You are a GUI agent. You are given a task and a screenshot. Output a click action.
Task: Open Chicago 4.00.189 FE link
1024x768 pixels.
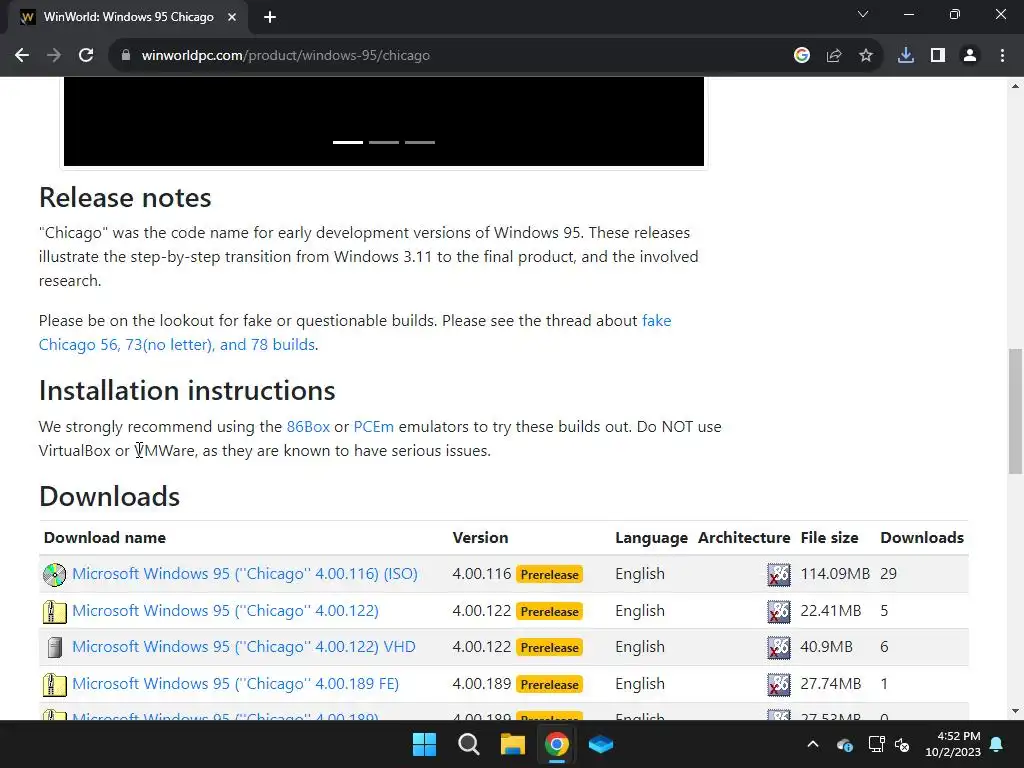point(235,684)
